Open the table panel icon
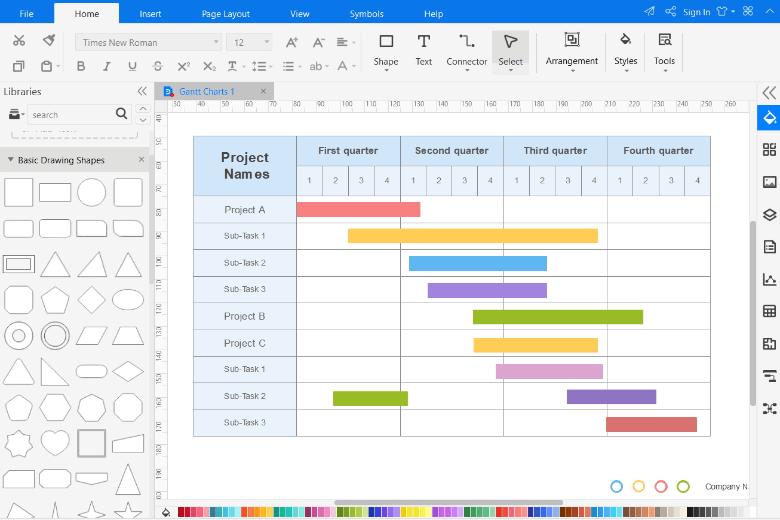780x520 pixels. (770, 311)
